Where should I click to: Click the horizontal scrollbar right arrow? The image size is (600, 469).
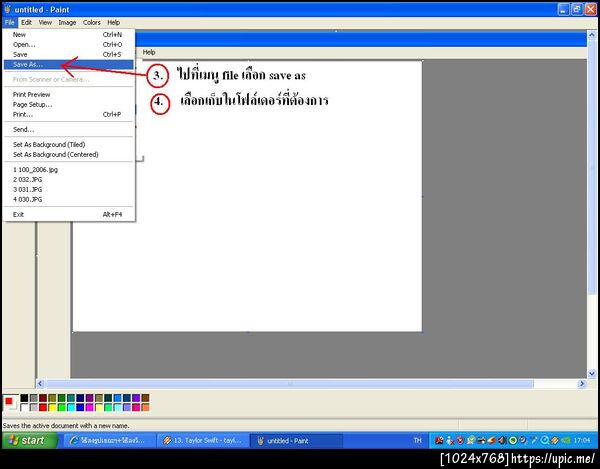pyautogui.click(x=582, y=383)
